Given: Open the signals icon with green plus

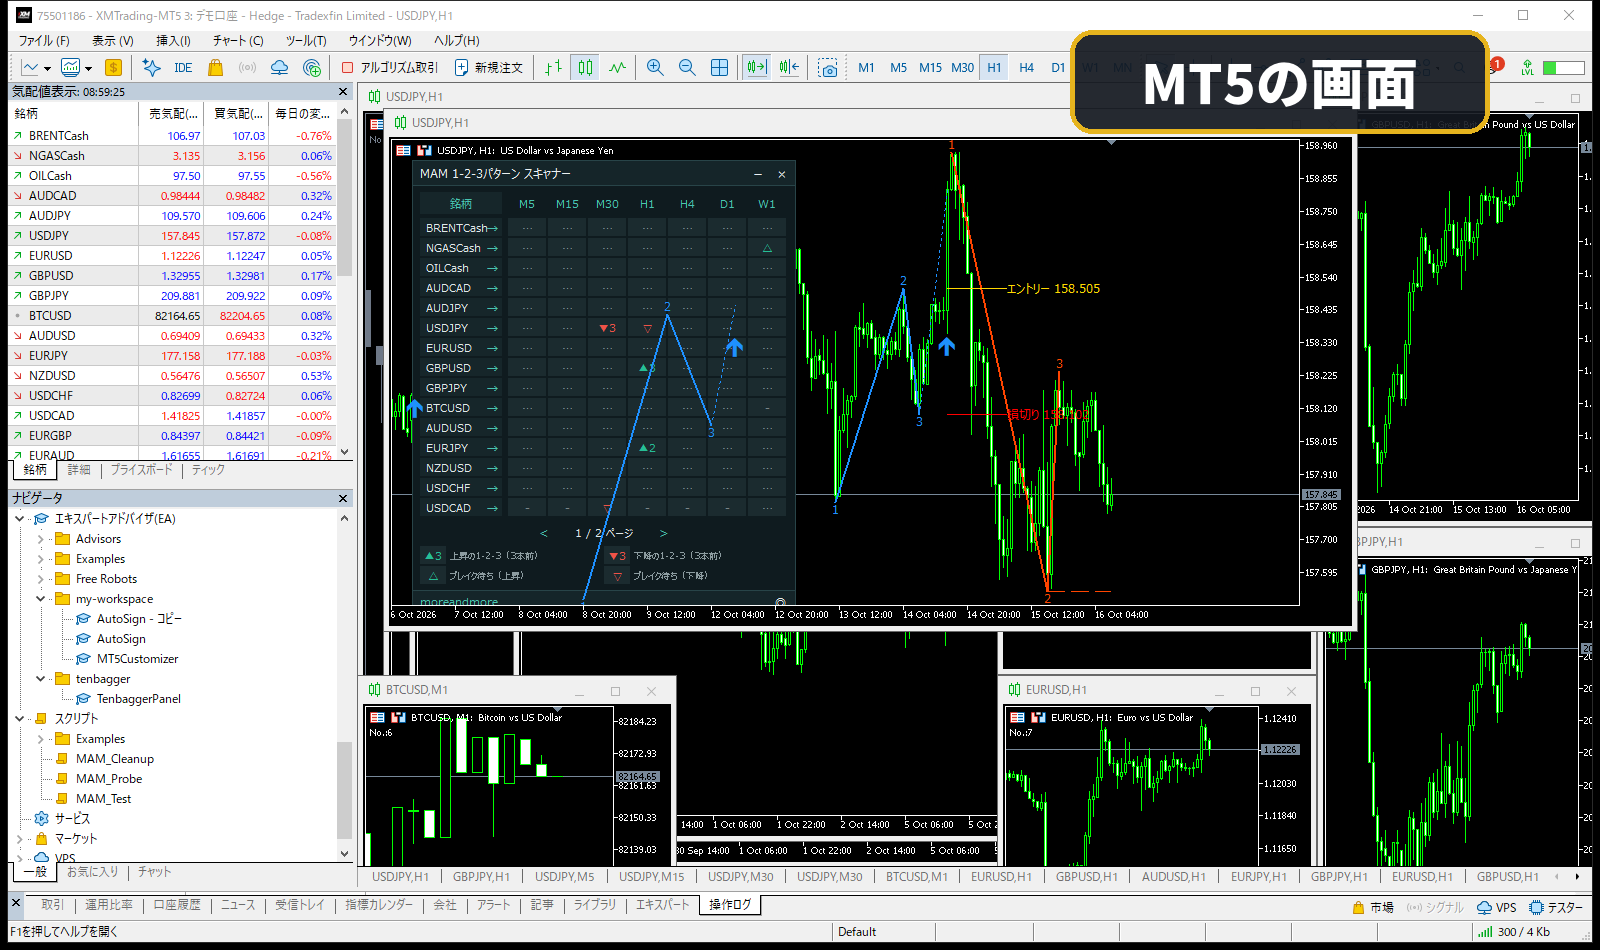Looking at the screenshot, I should coord(312,68).
